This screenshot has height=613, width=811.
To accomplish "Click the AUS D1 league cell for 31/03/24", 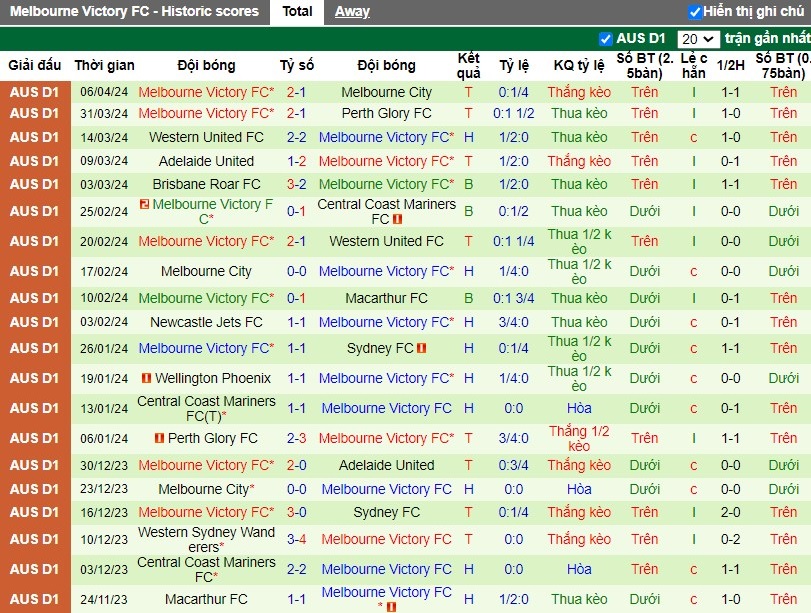I will pos(35,113).
